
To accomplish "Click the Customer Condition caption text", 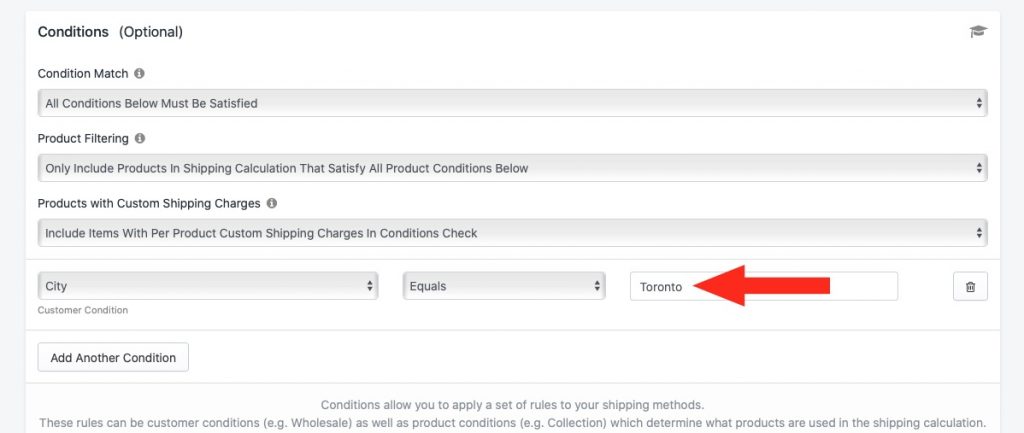I will (82, 310).
